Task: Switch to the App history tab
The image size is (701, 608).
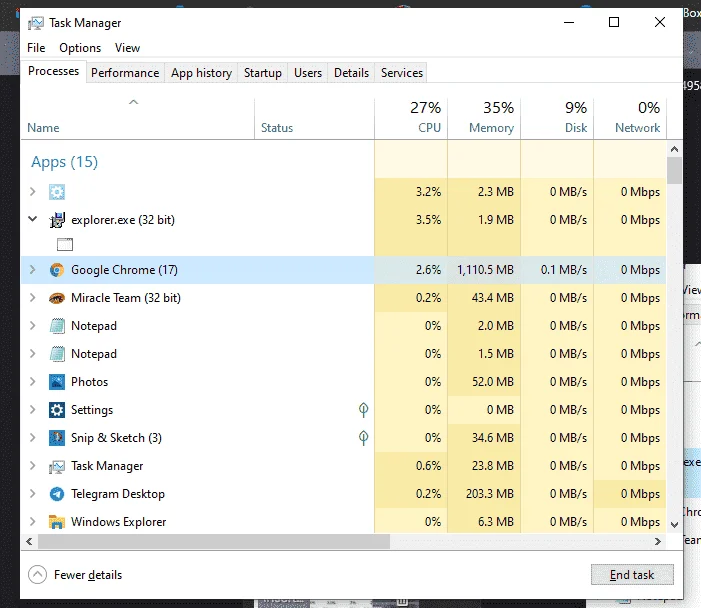Action: pyautogui.click(x=201, y=73)
